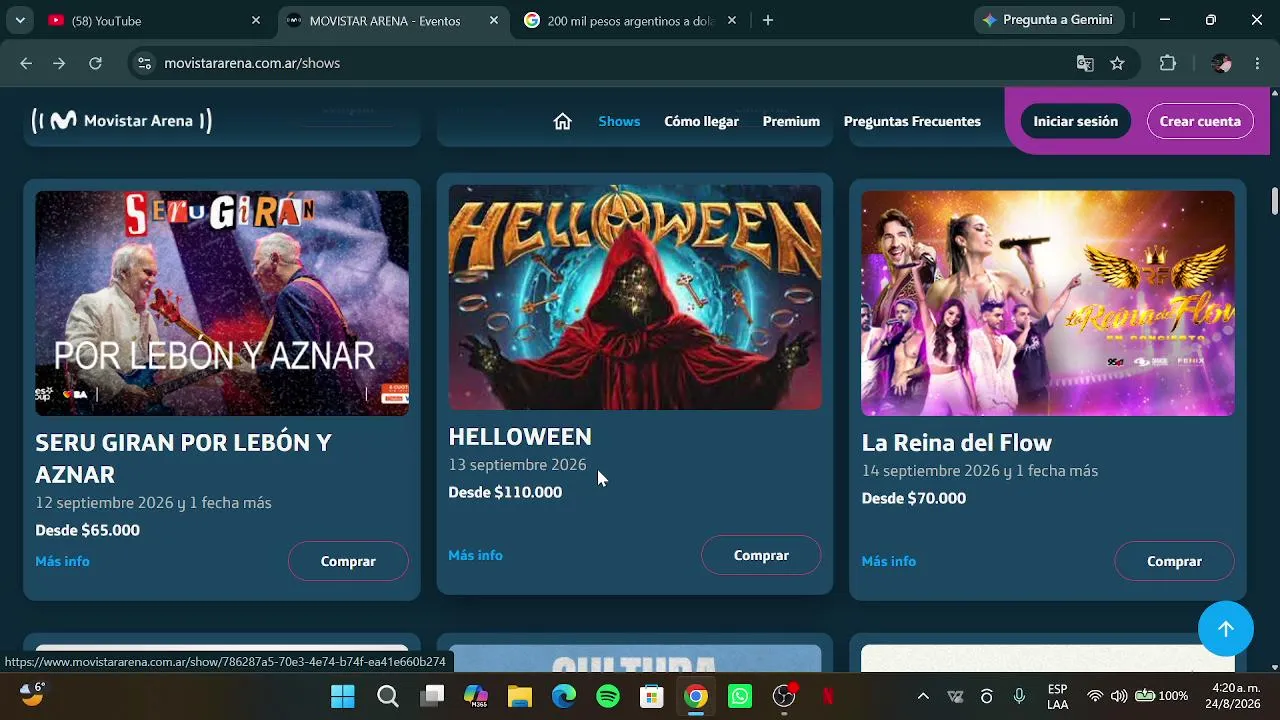1280x720 pixels.
Task: Open the Windows Start menu
Action: [x=343, y=696]
